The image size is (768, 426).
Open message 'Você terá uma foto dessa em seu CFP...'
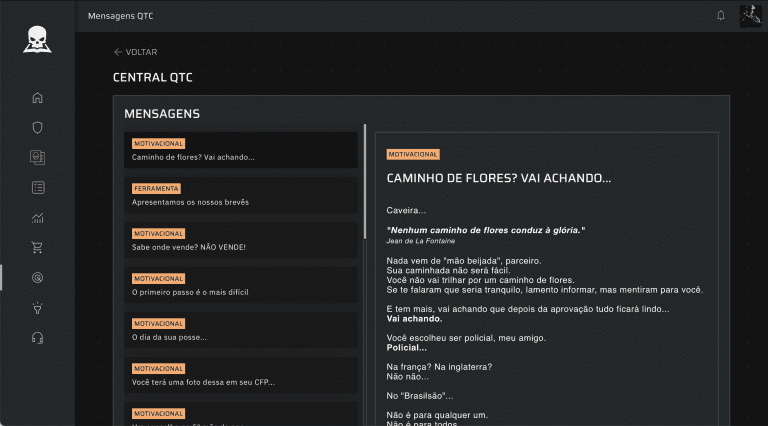240,375
